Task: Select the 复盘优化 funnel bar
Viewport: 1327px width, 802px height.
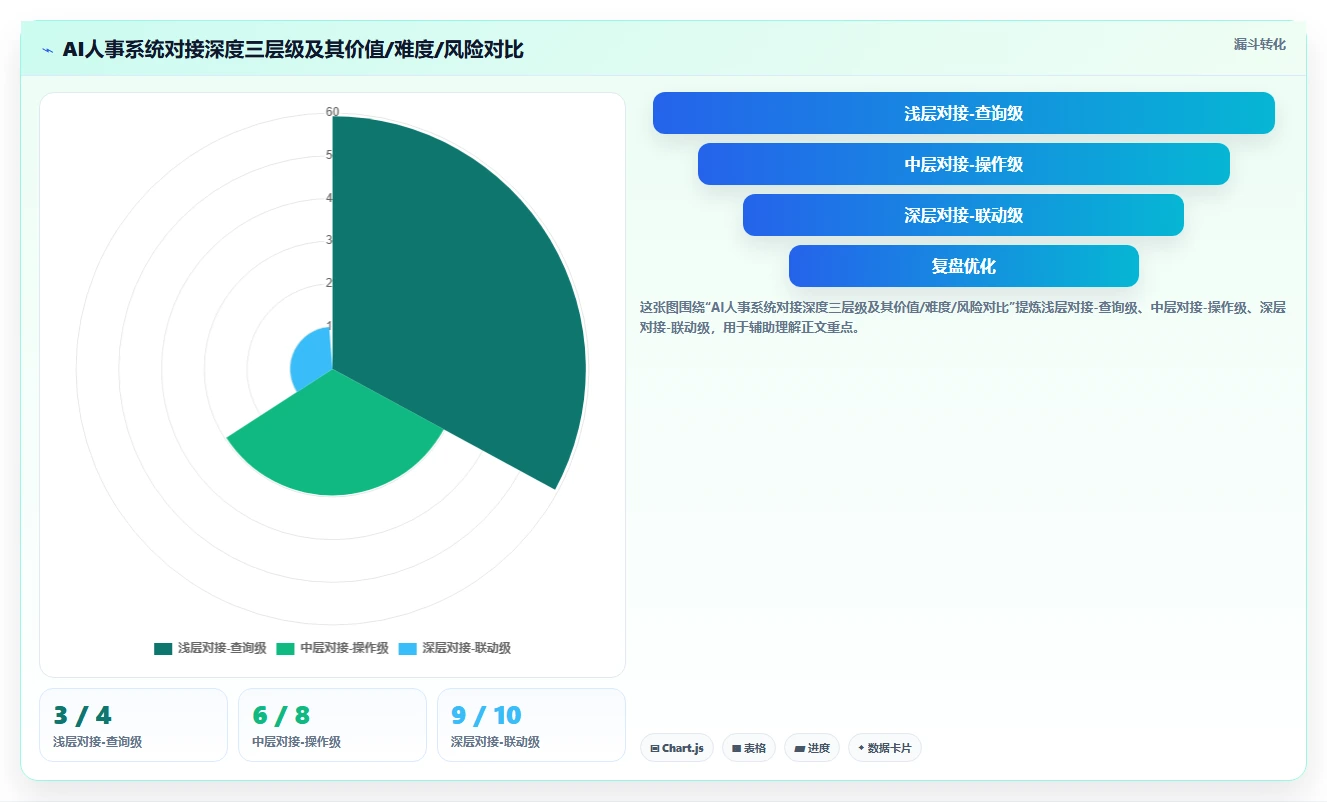Action: click(963, 266)
